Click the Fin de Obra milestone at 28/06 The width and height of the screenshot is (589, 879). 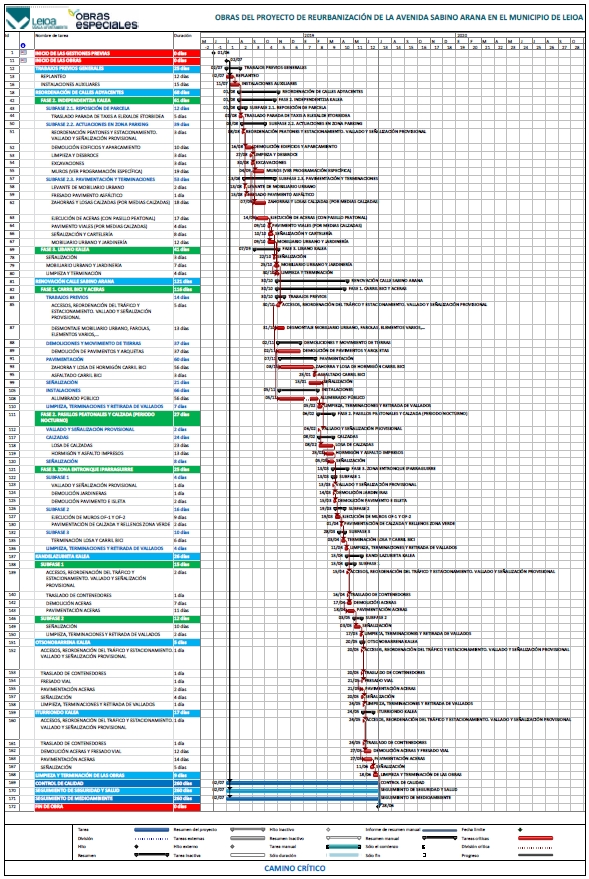(378, 806)
